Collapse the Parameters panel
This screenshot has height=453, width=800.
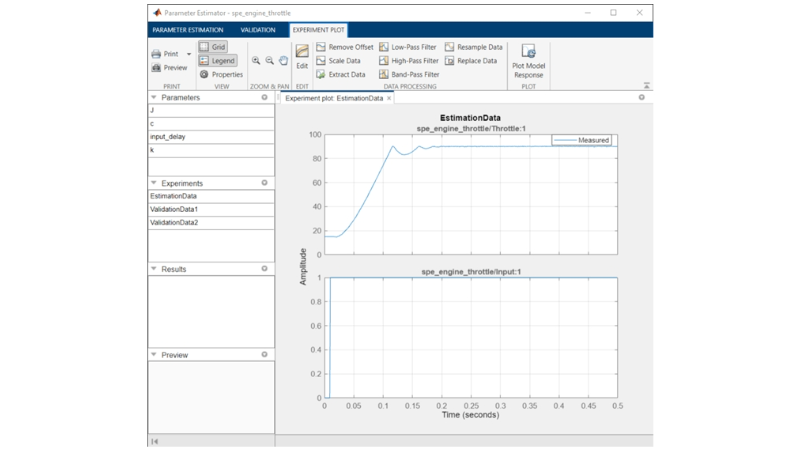click(x=154, y=97)
